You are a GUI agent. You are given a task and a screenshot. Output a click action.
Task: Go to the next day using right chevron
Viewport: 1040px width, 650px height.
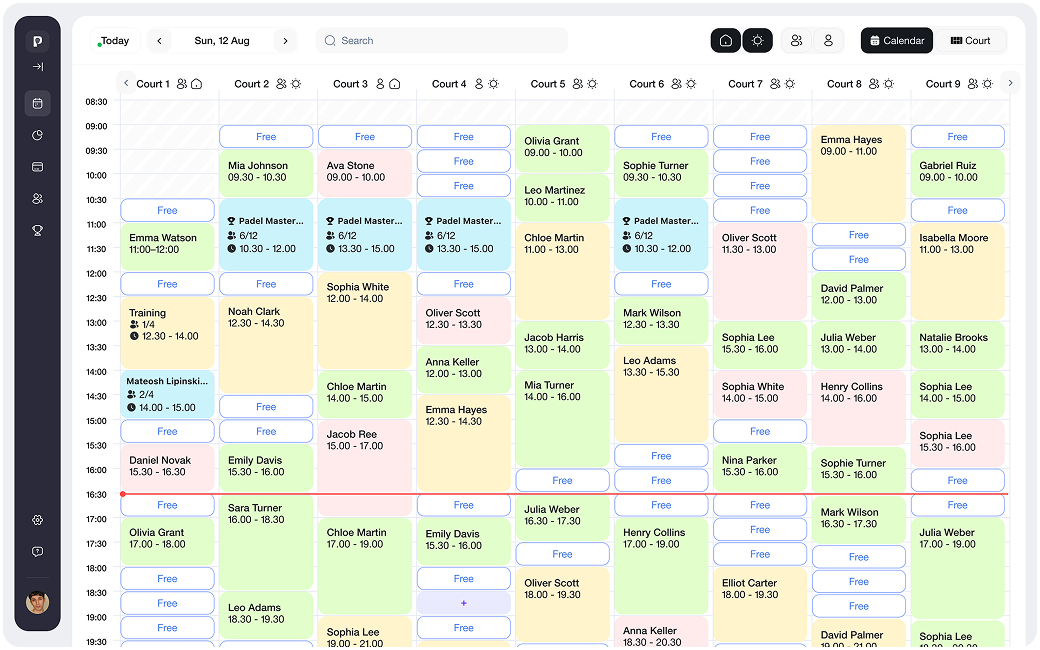point(285,41)
